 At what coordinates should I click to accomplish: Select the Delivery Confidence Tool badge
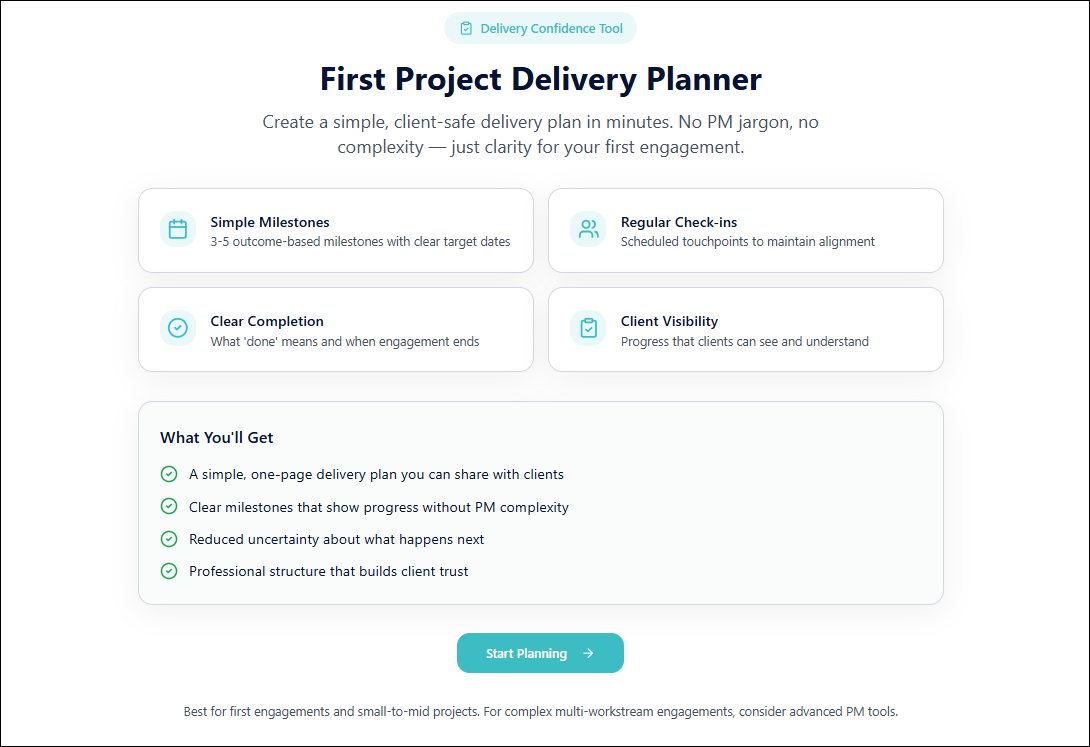tap(540, 28)
